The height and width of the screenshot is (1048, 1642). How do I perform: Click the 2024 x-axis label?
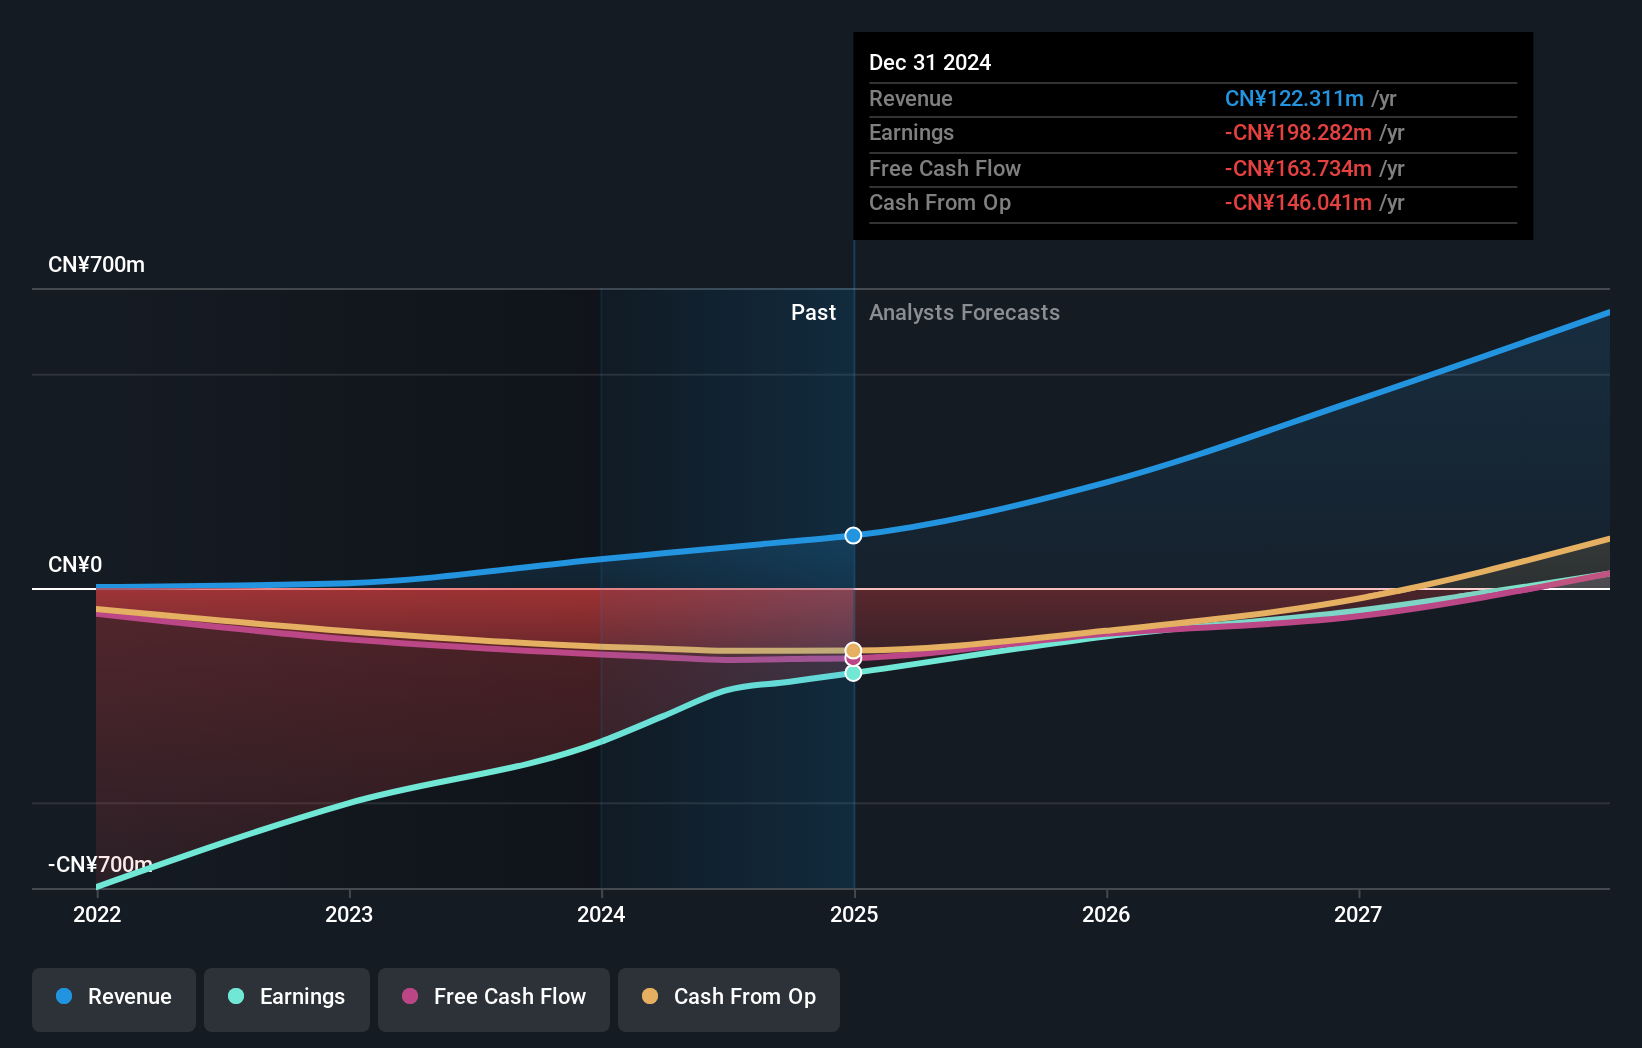[601, 914]
